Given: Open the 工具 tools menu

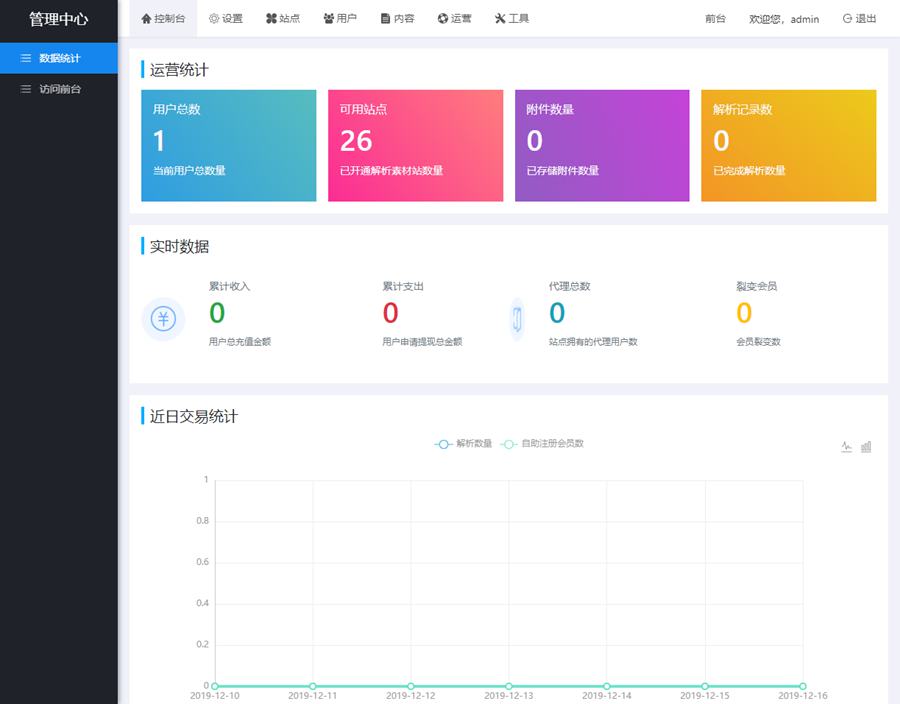Looking at the screenshot, I should 512,18.
